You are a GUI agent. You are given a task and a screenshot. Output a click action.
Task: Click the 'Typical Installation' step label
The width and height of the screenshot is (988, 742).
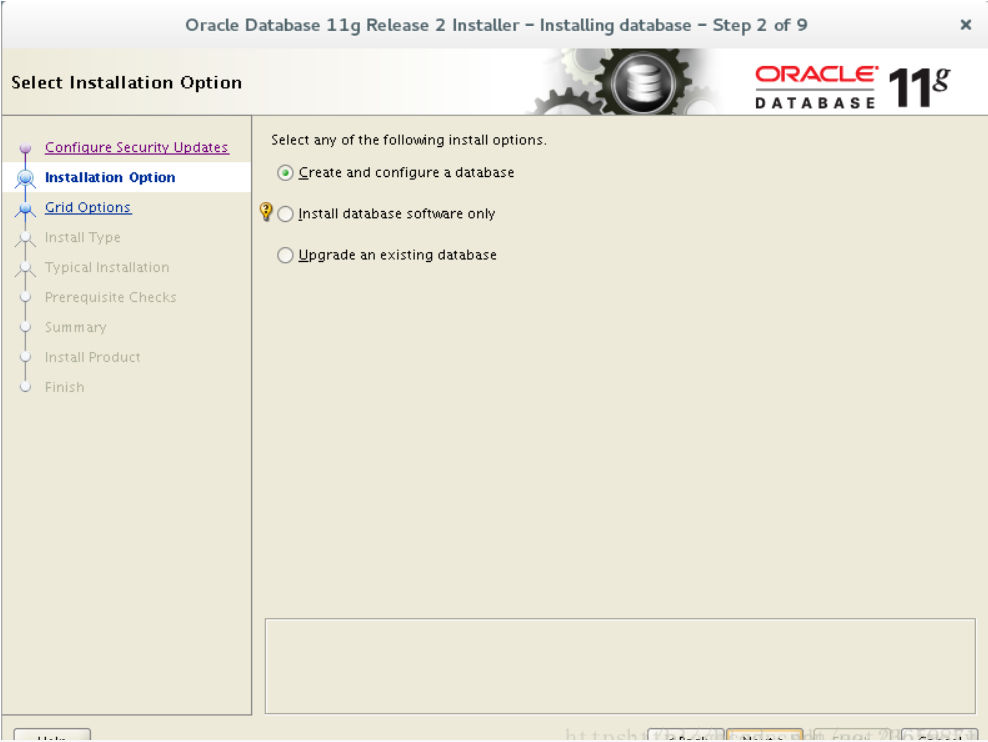107,267
